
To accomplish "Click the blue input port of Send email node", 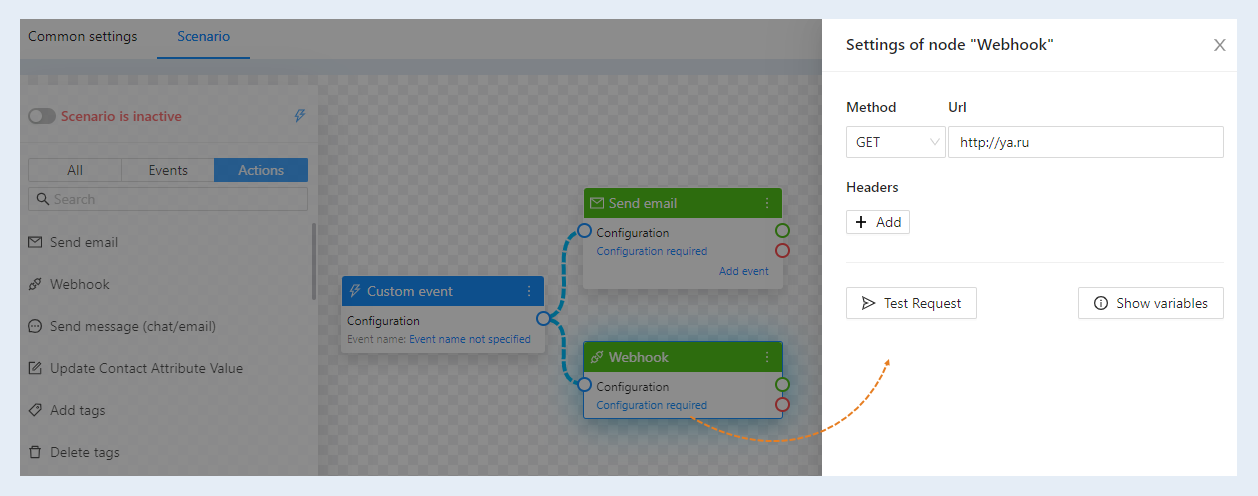I will pyautogui.click(x=584, y=231).
